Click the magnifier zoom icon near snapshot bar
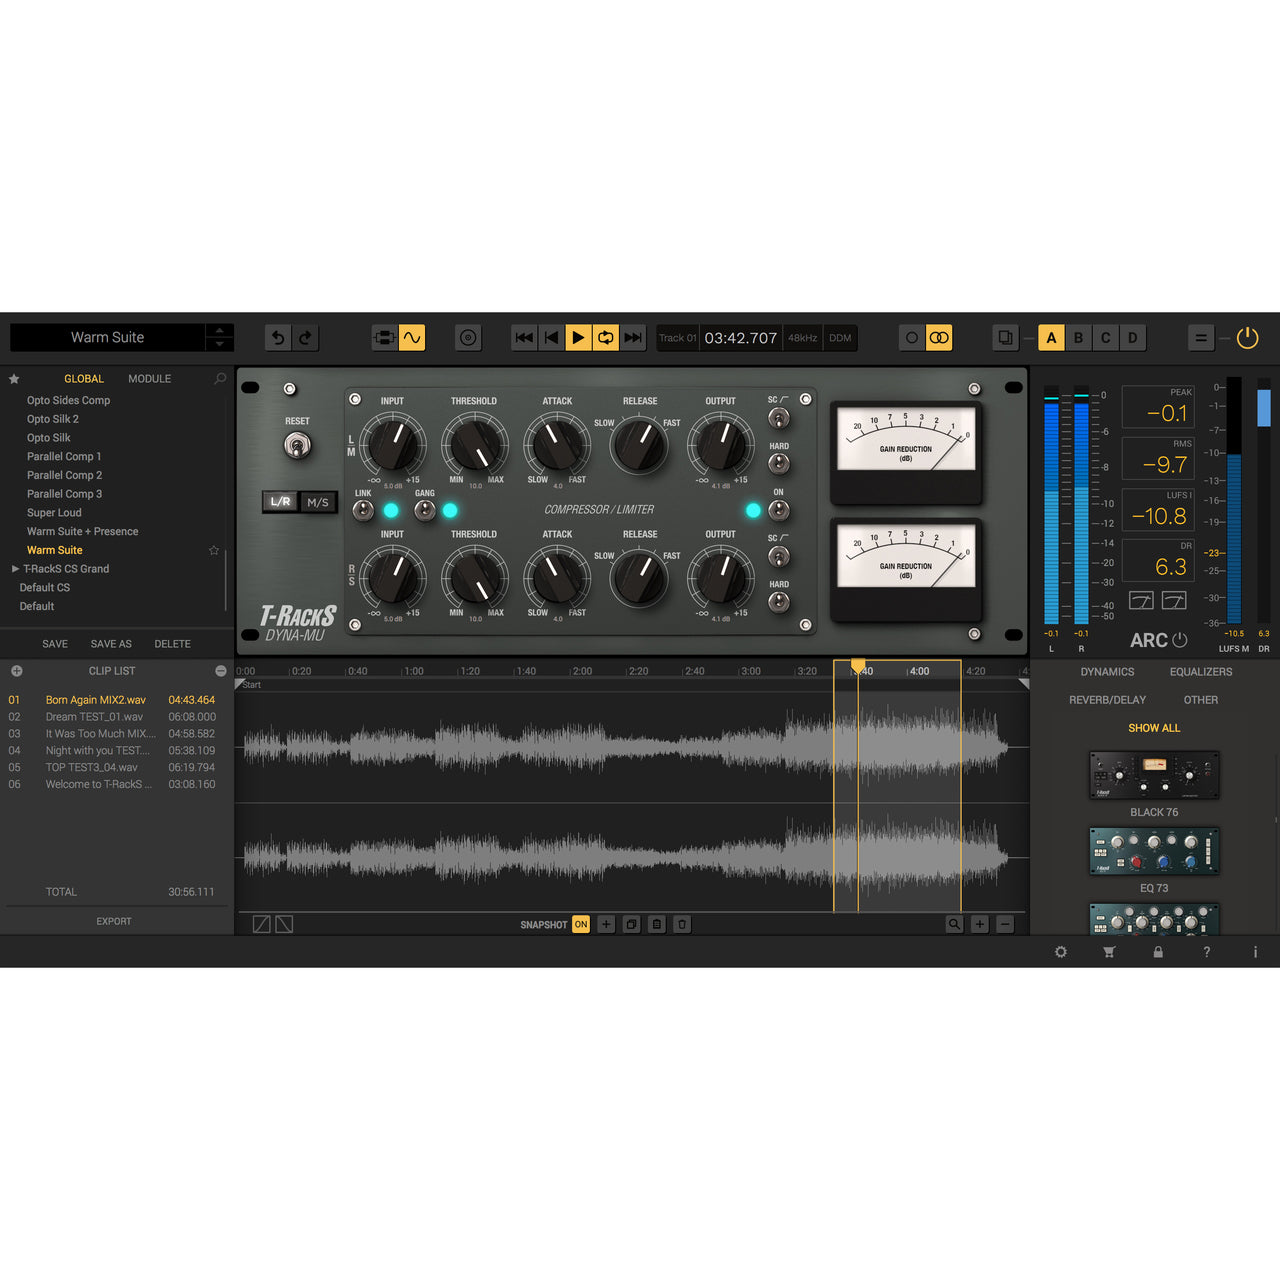The height and width of the screenshot is (1280, 1280). (x=955, y=924)
